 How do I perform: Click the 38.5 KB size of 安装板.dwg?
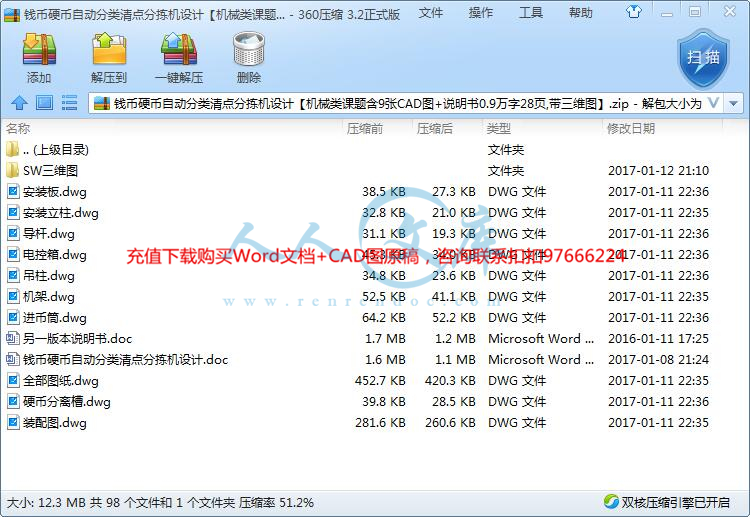(384, 191)
